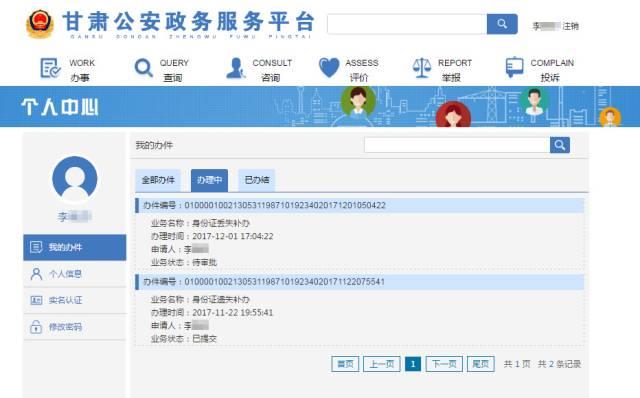Select the 办理中 tab
Image resolution: width=640 pixels, height=398 pixels.
tap(209, 180)
